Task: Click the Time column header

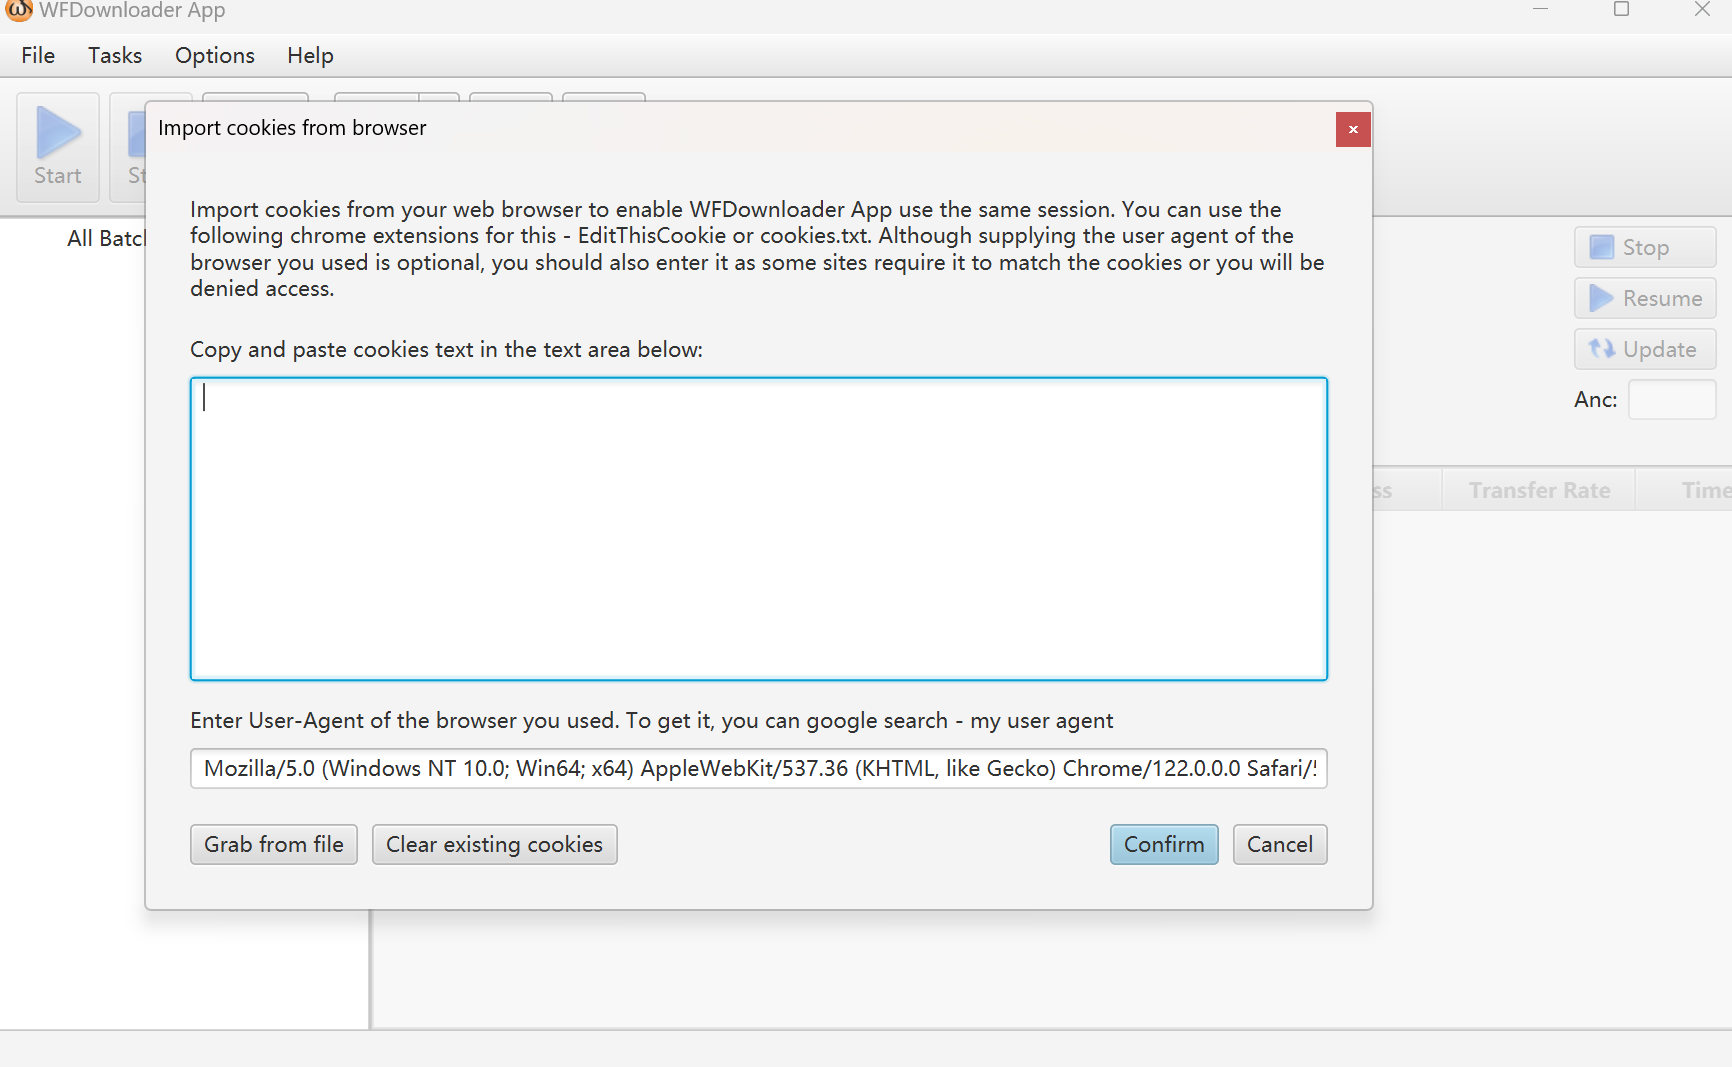Action: [1704, 490]
